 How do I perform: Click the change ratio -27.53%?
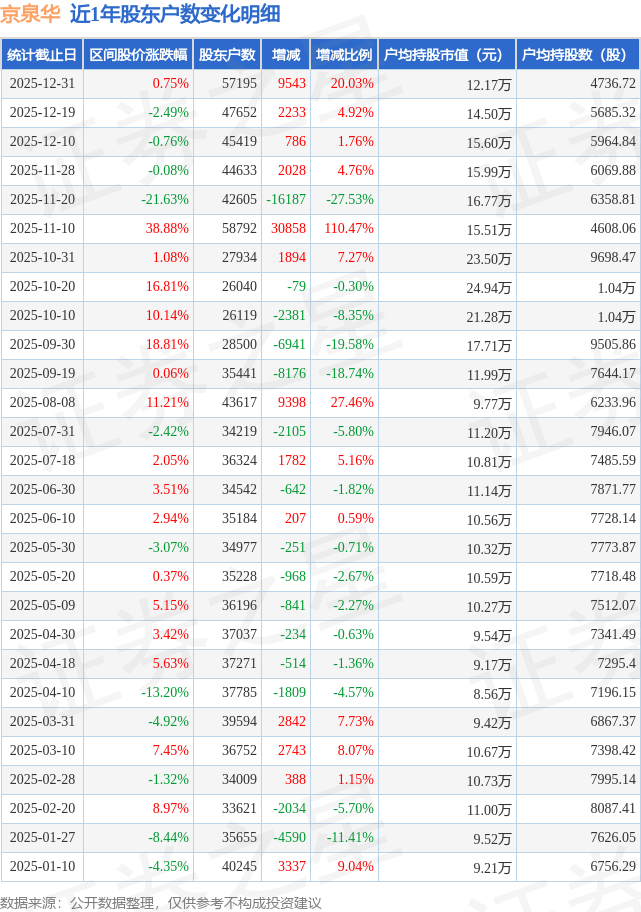(350, 199)
